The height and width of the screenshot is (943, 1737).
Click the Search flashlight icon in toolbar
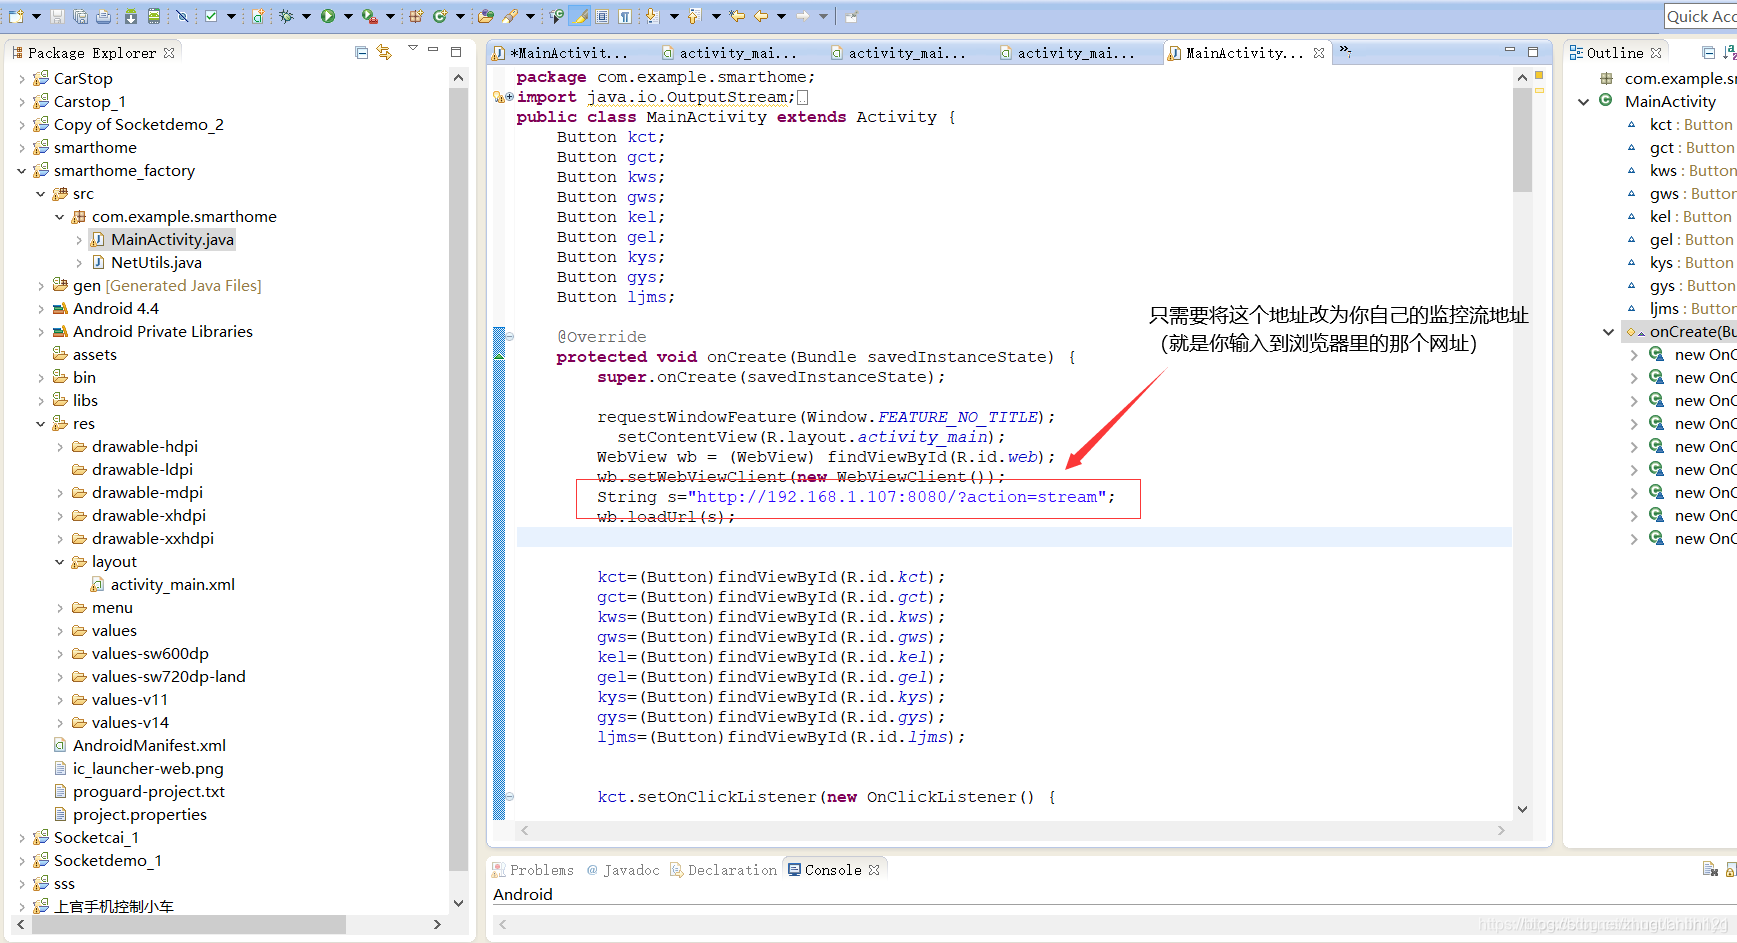509,16
